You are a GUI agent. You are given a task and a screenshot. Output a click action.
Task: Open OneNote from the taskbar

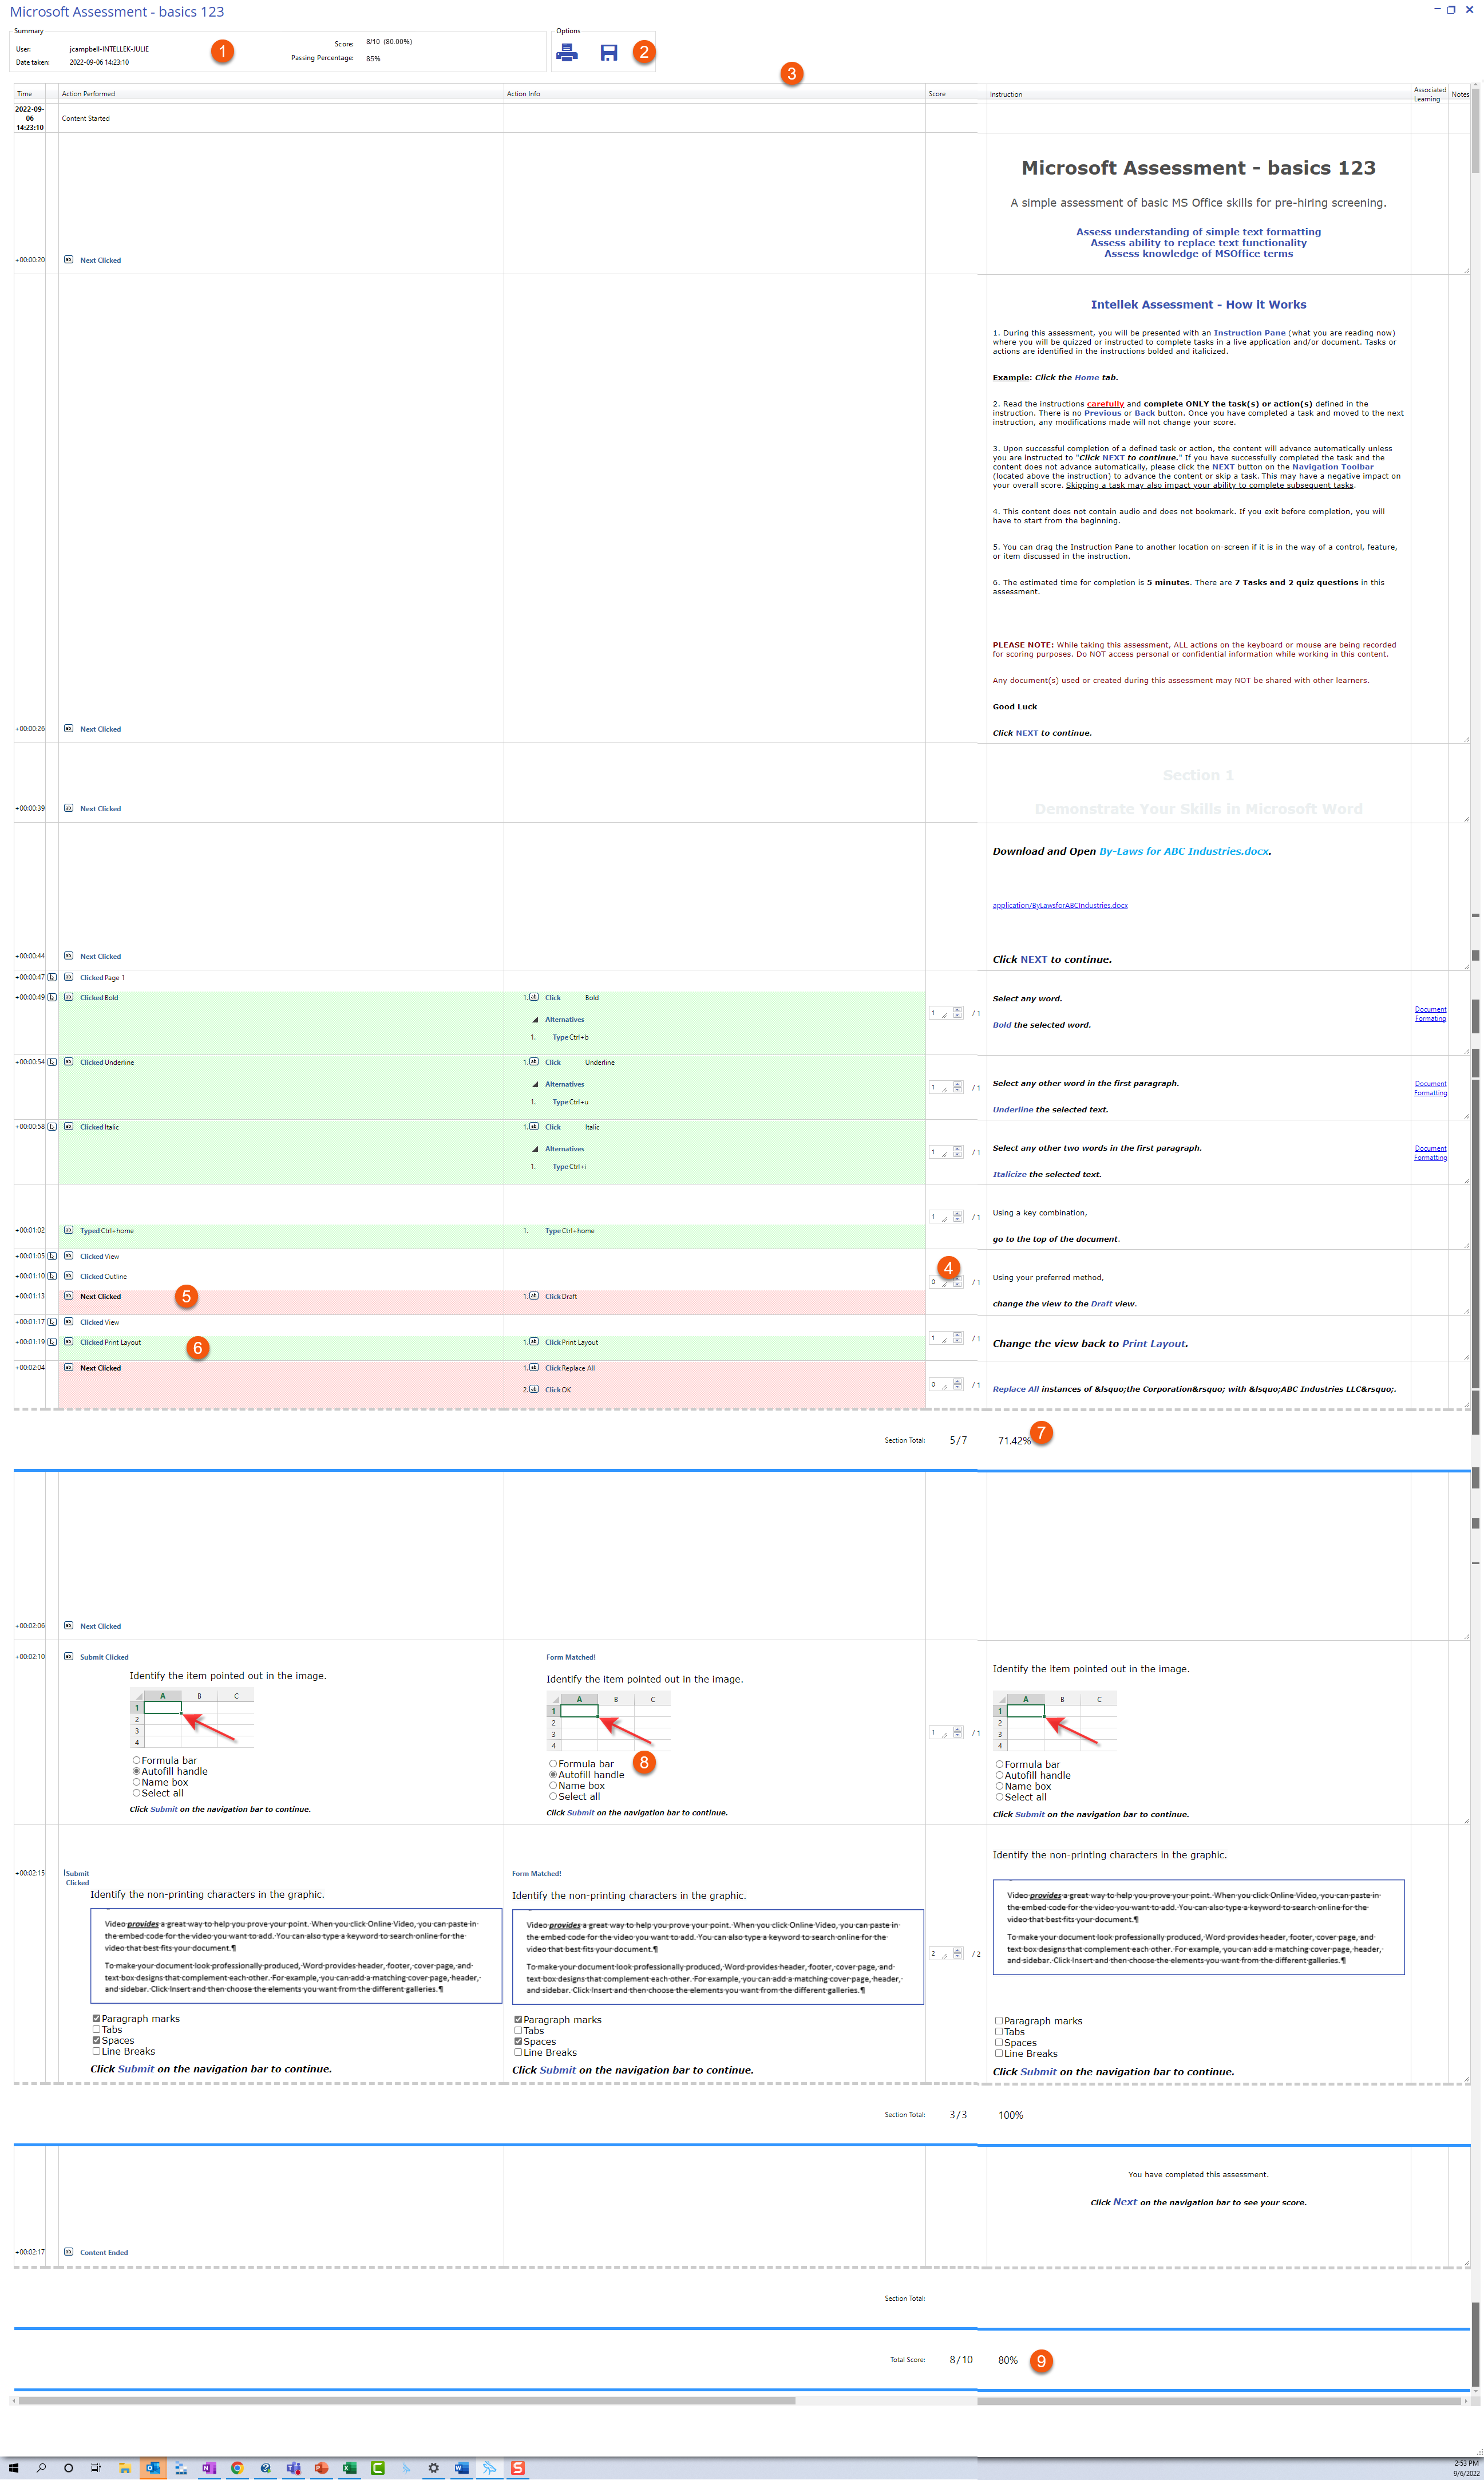209,2468
